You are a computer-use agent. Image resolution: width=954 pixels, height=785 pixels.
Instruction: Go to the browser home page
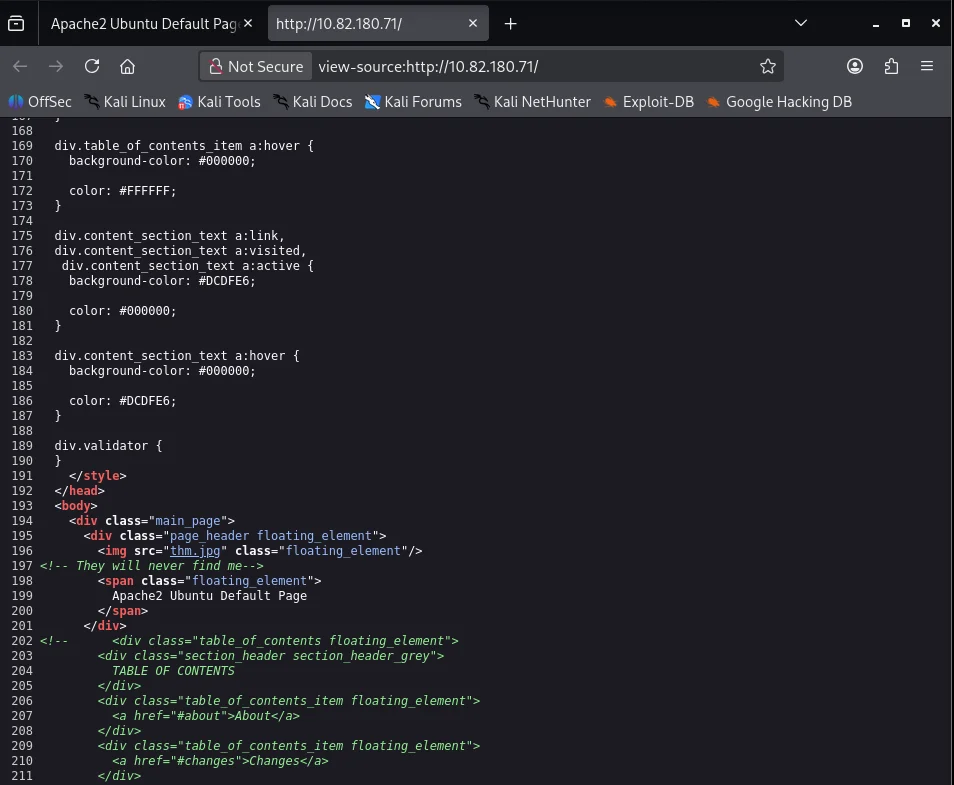click(127, 66)
